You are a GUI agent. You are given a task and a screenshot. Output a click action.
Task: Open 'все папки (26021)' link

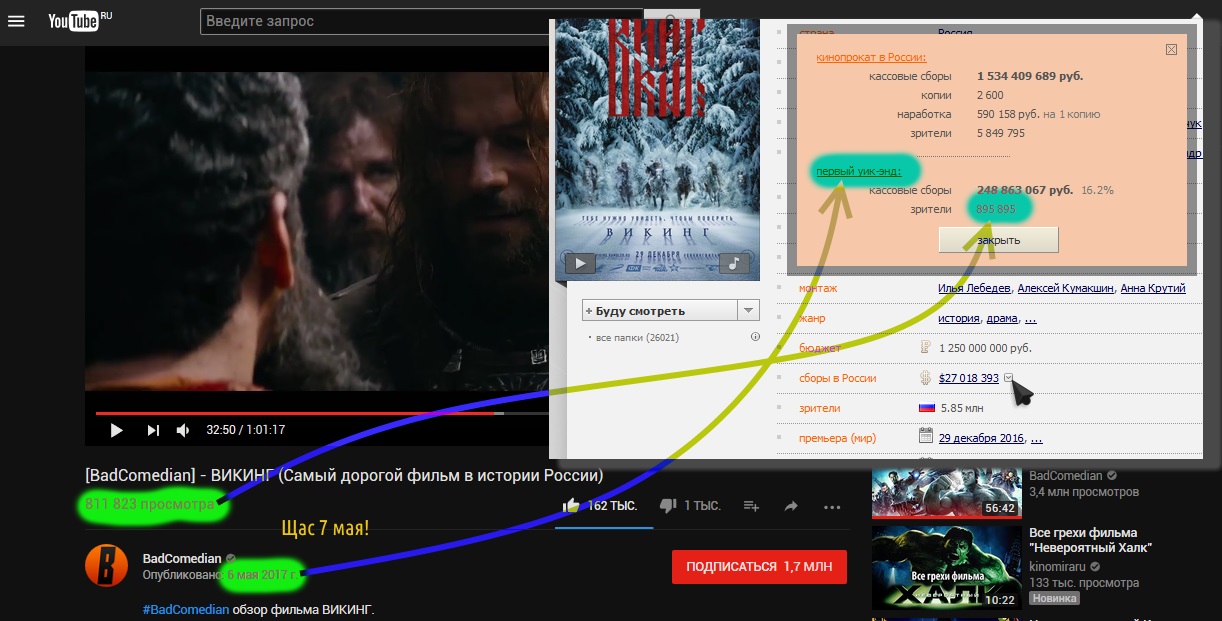tap(636, 338)
